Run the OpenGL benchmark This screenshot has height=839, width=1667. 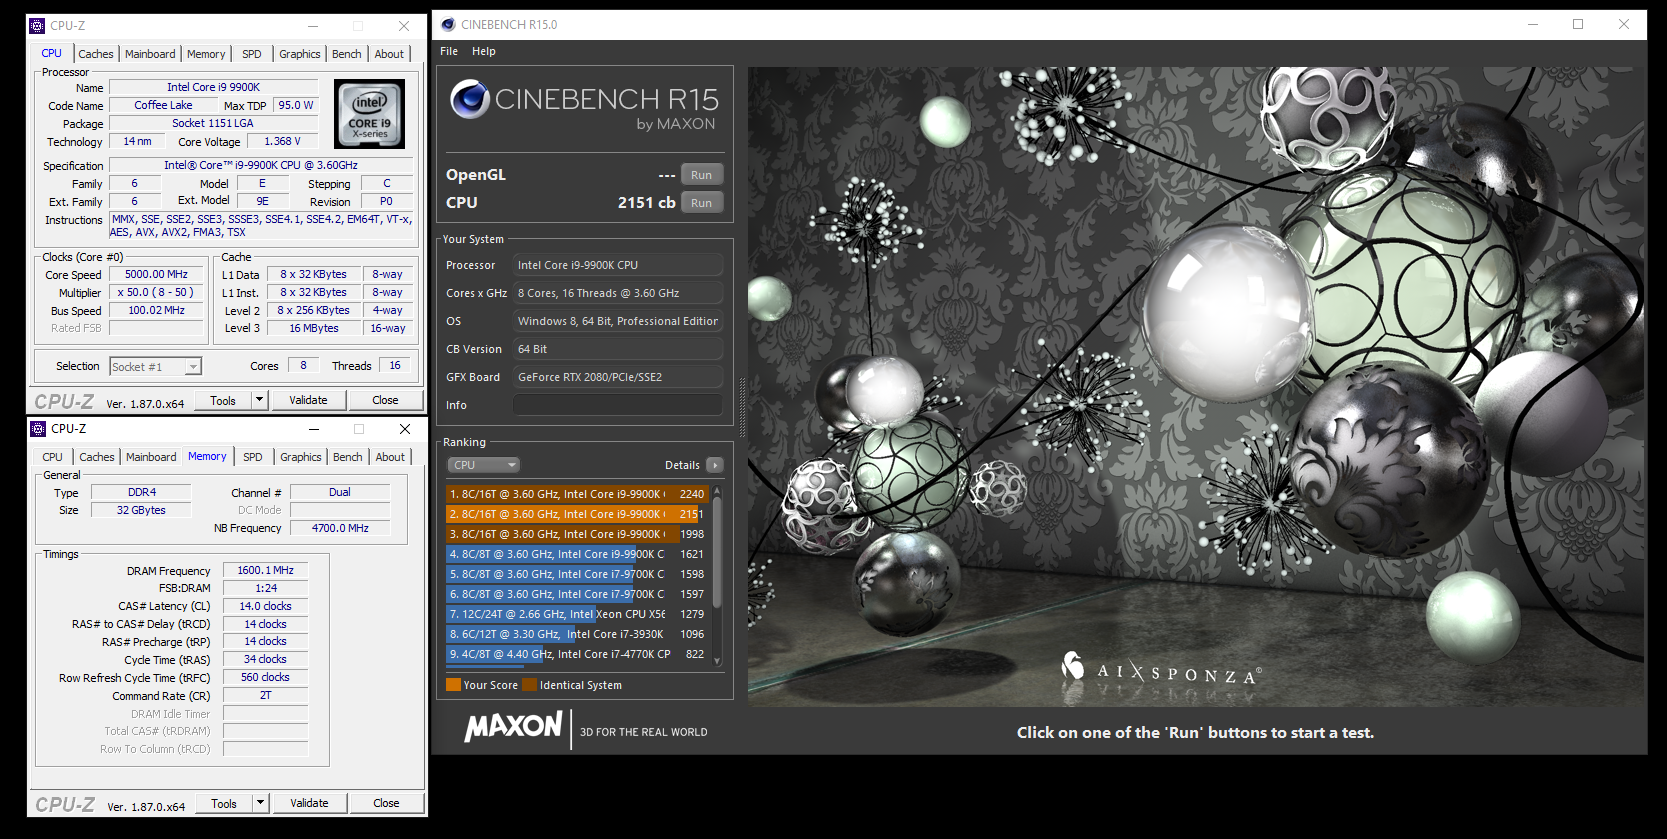[x=702, y=175]
